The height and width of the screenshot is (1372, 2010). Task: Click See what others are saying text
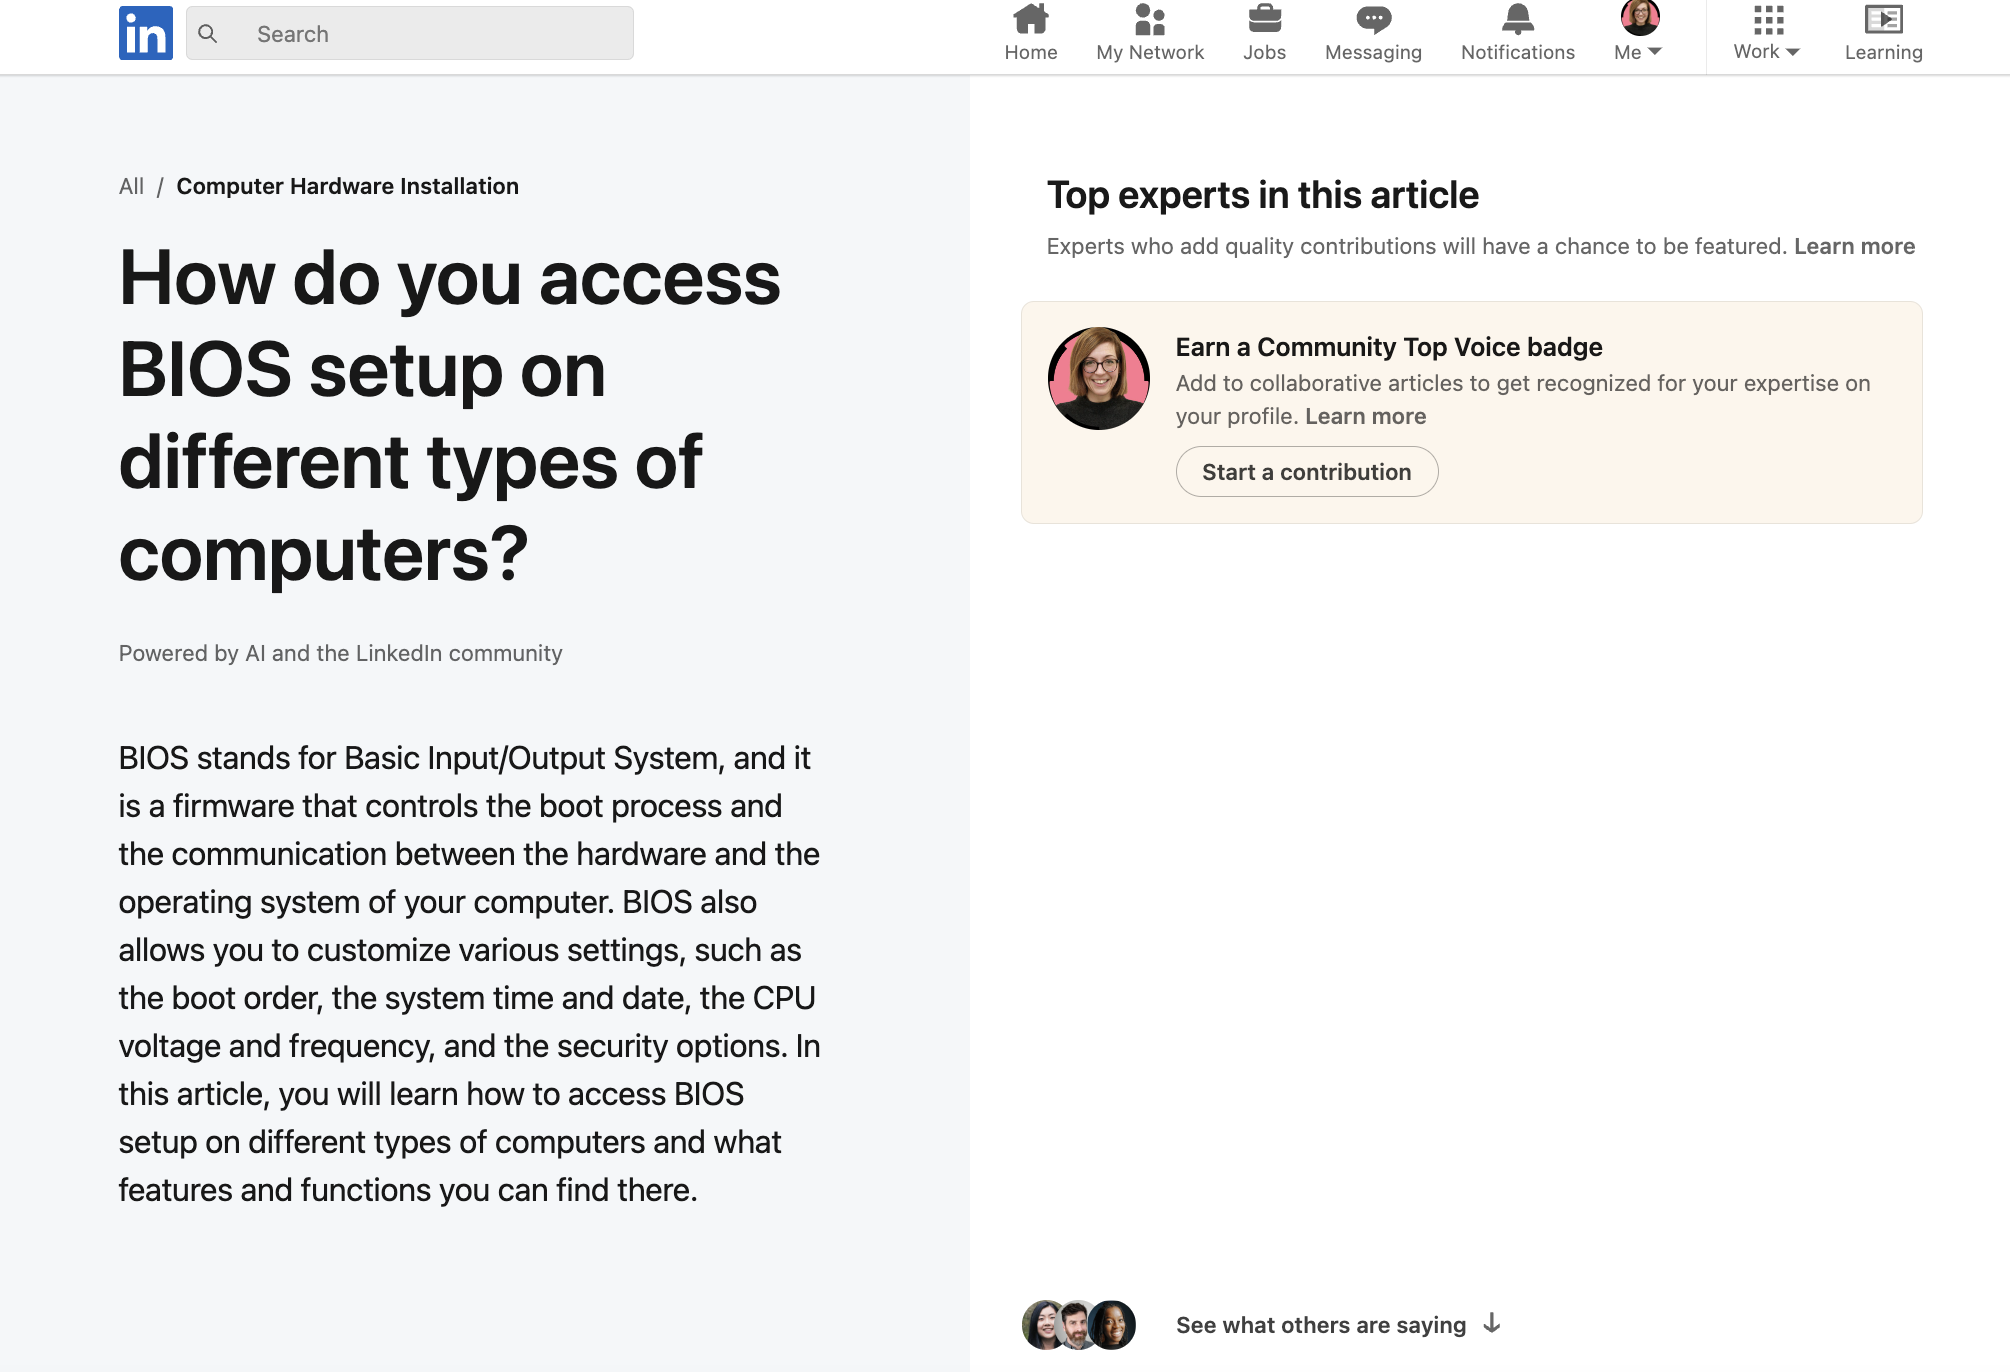(1320, 1325)
